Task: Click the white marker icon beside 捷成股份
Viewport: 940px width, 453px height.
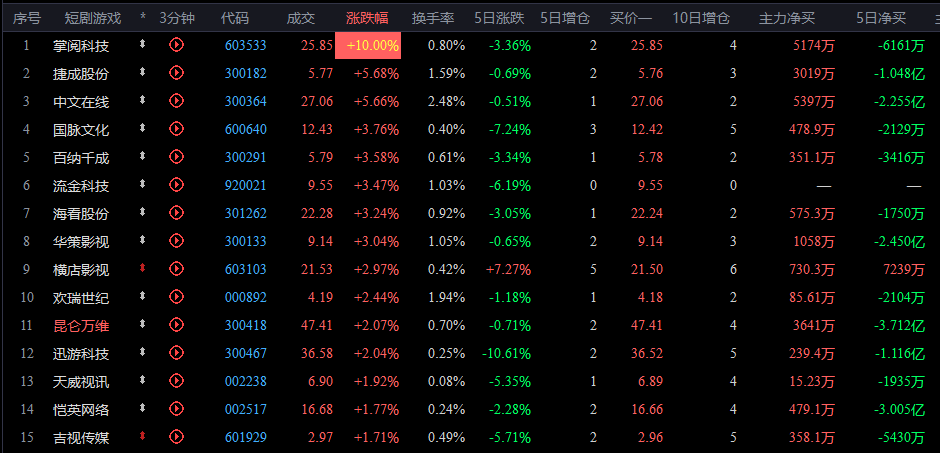Action: [x=142, y=72]
